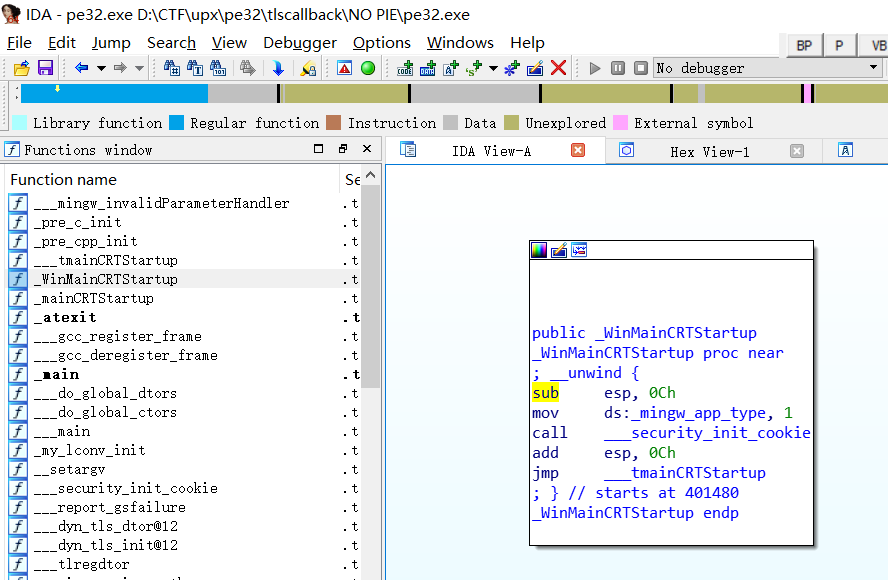Open the forward-arrow history dropdown

139,68
